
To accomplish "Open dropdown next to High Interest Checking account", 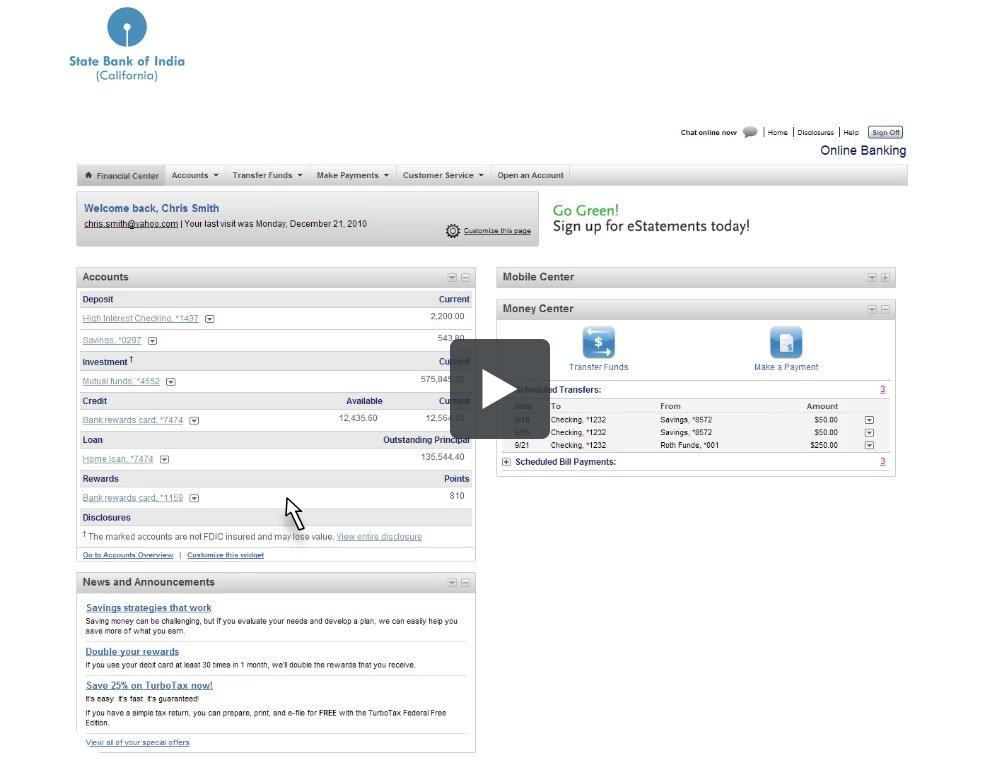I will tap(210, 319).
